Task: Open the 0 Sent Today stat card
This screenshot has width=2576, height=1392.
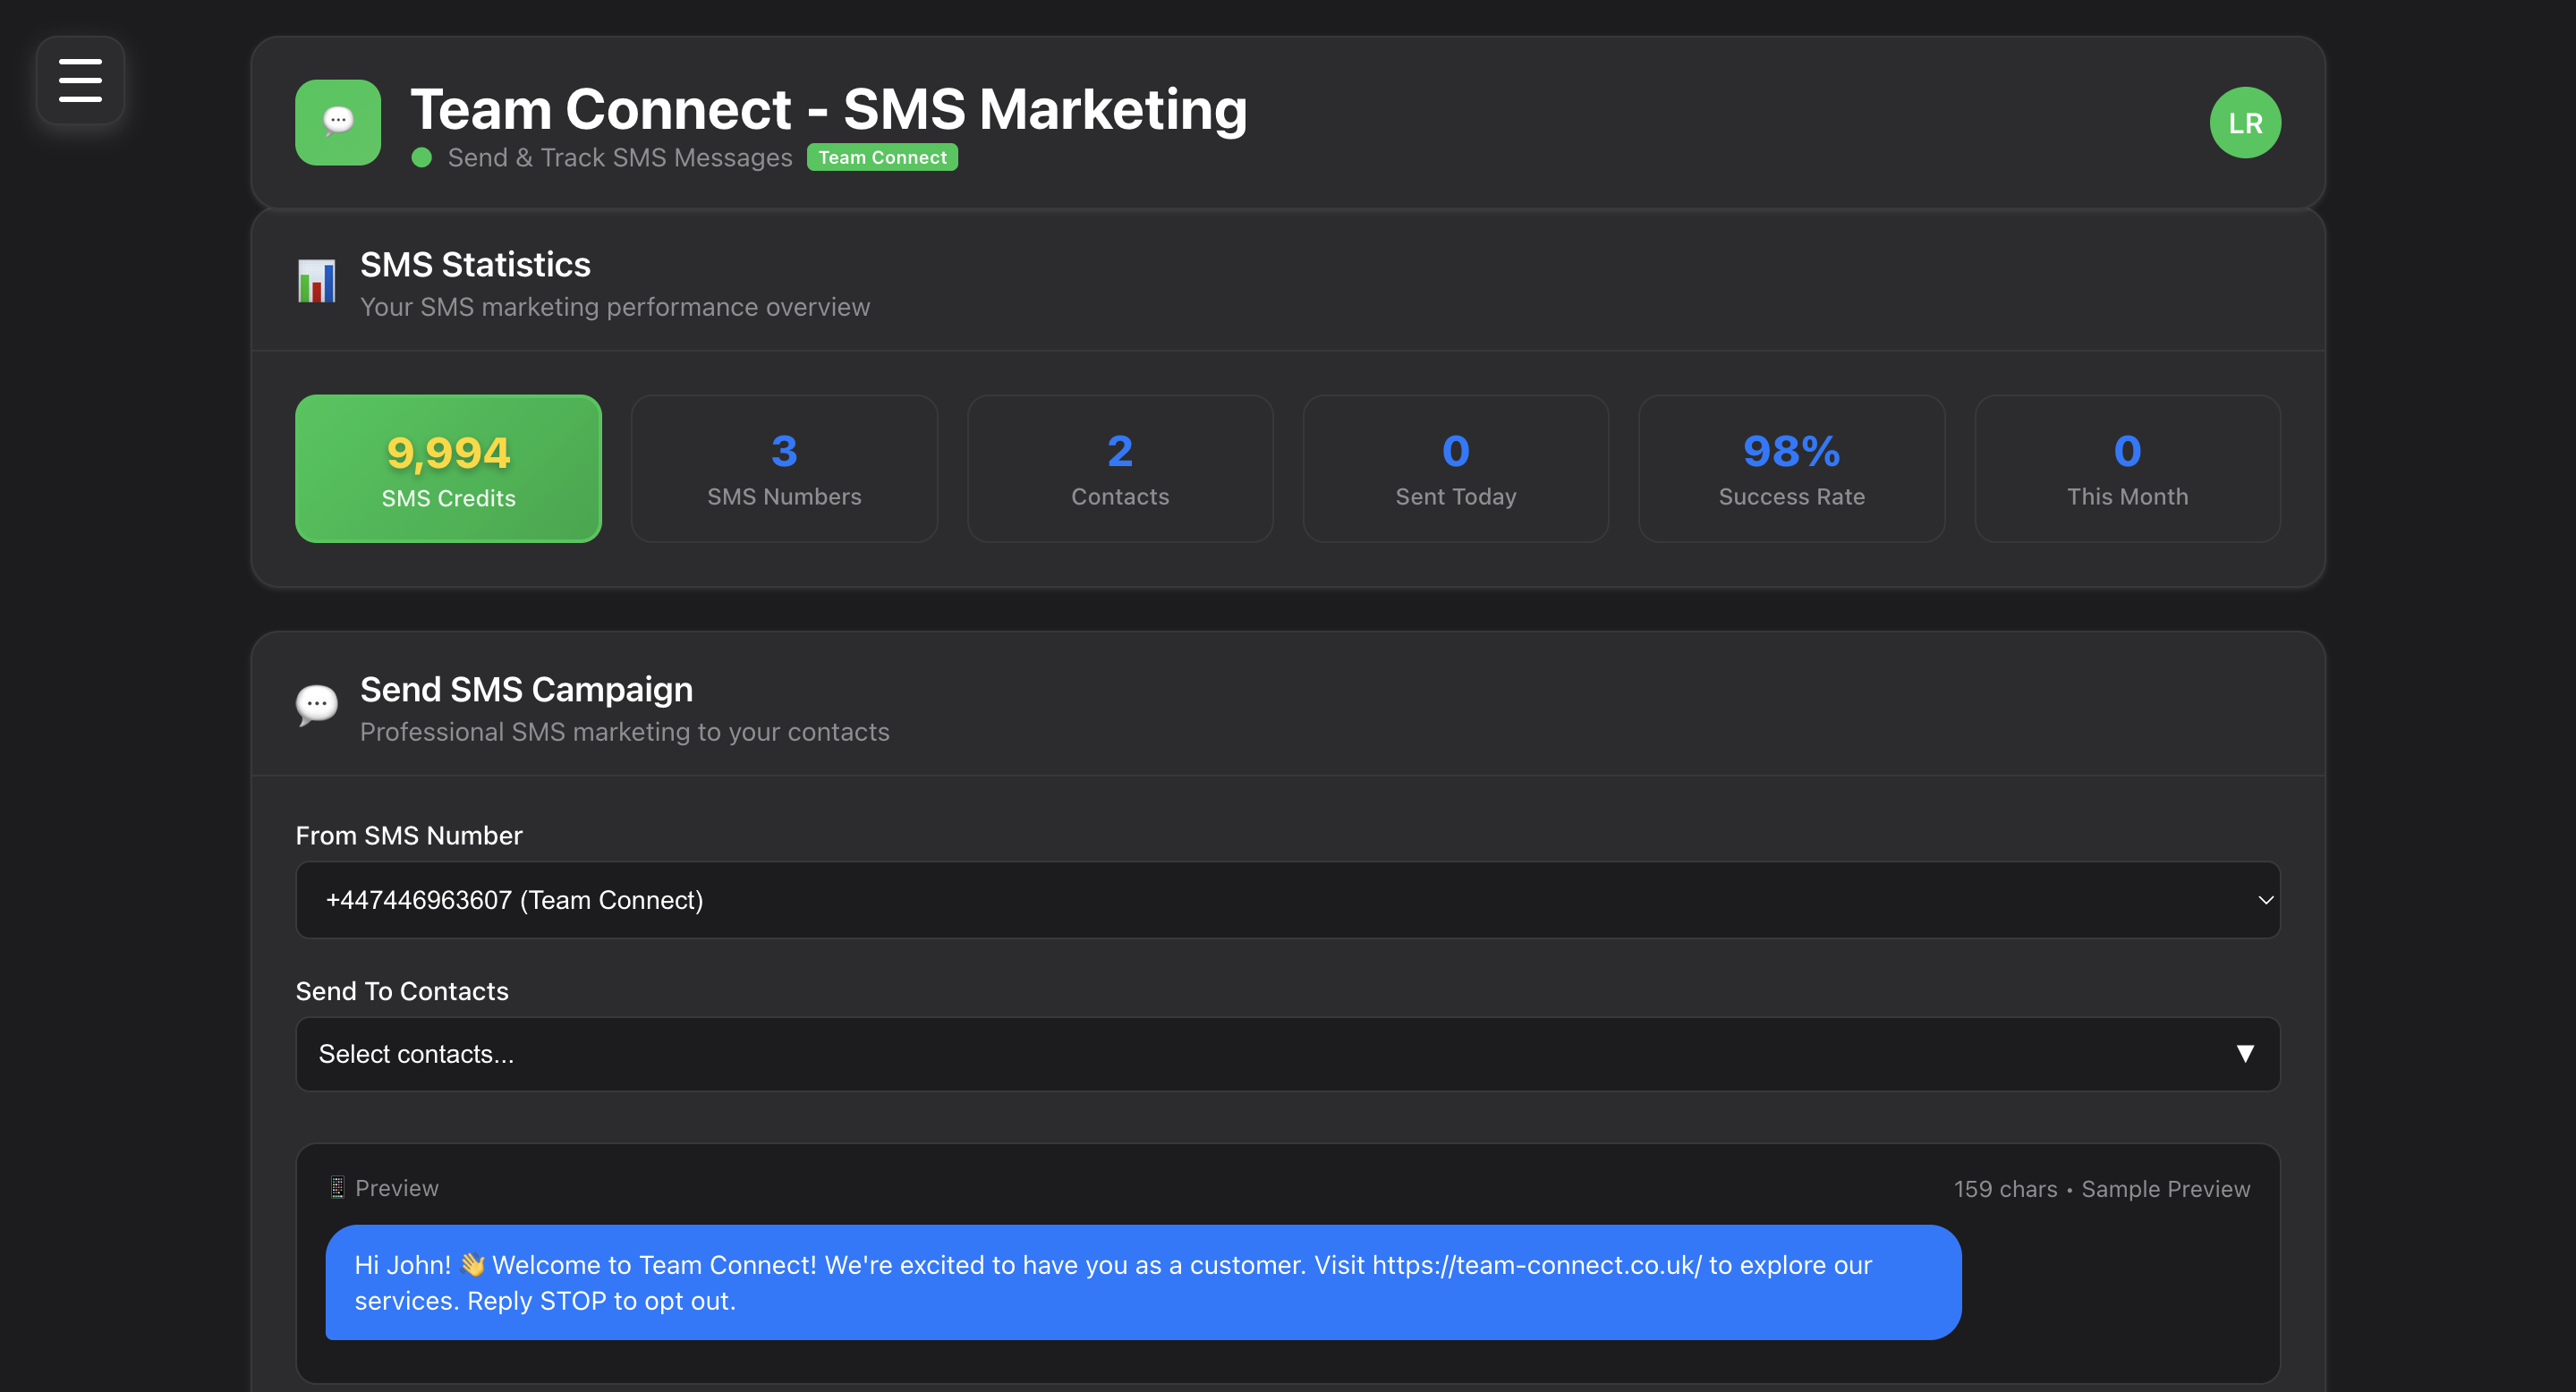Action: tap(1456, 468)
